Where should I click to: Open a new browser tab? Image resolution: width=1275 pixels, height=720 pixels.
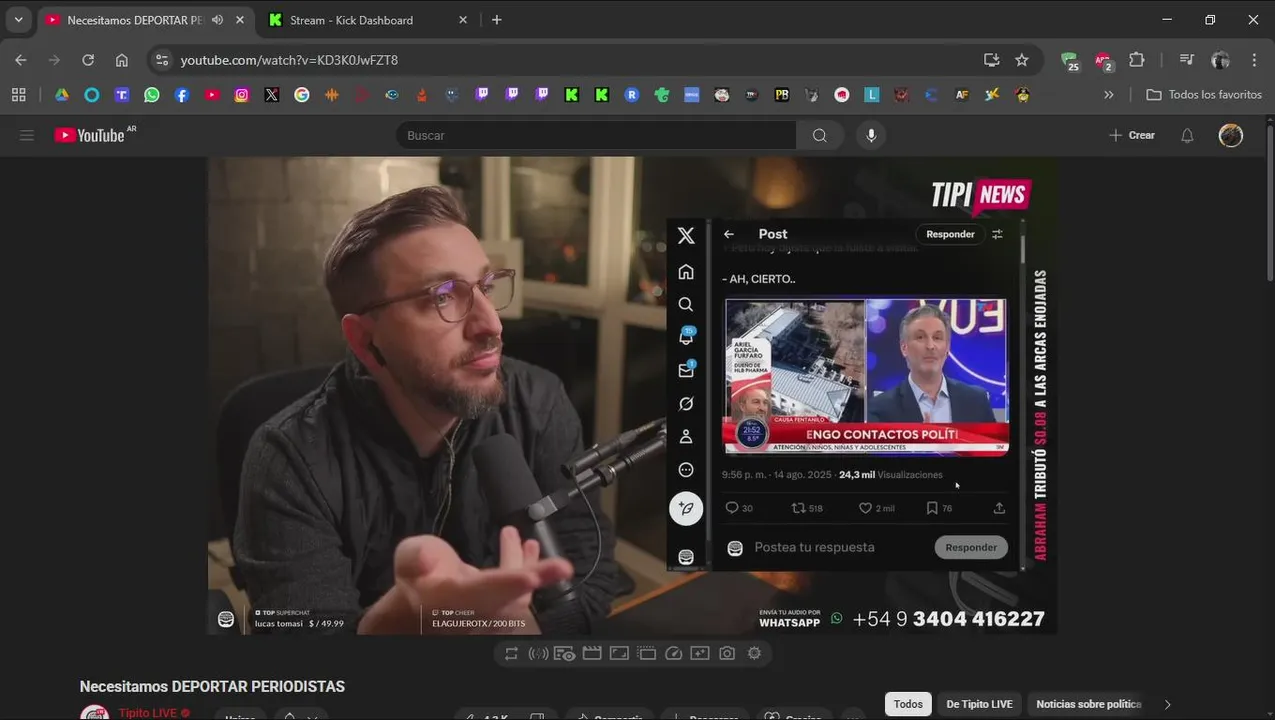(x=497, y=20)
